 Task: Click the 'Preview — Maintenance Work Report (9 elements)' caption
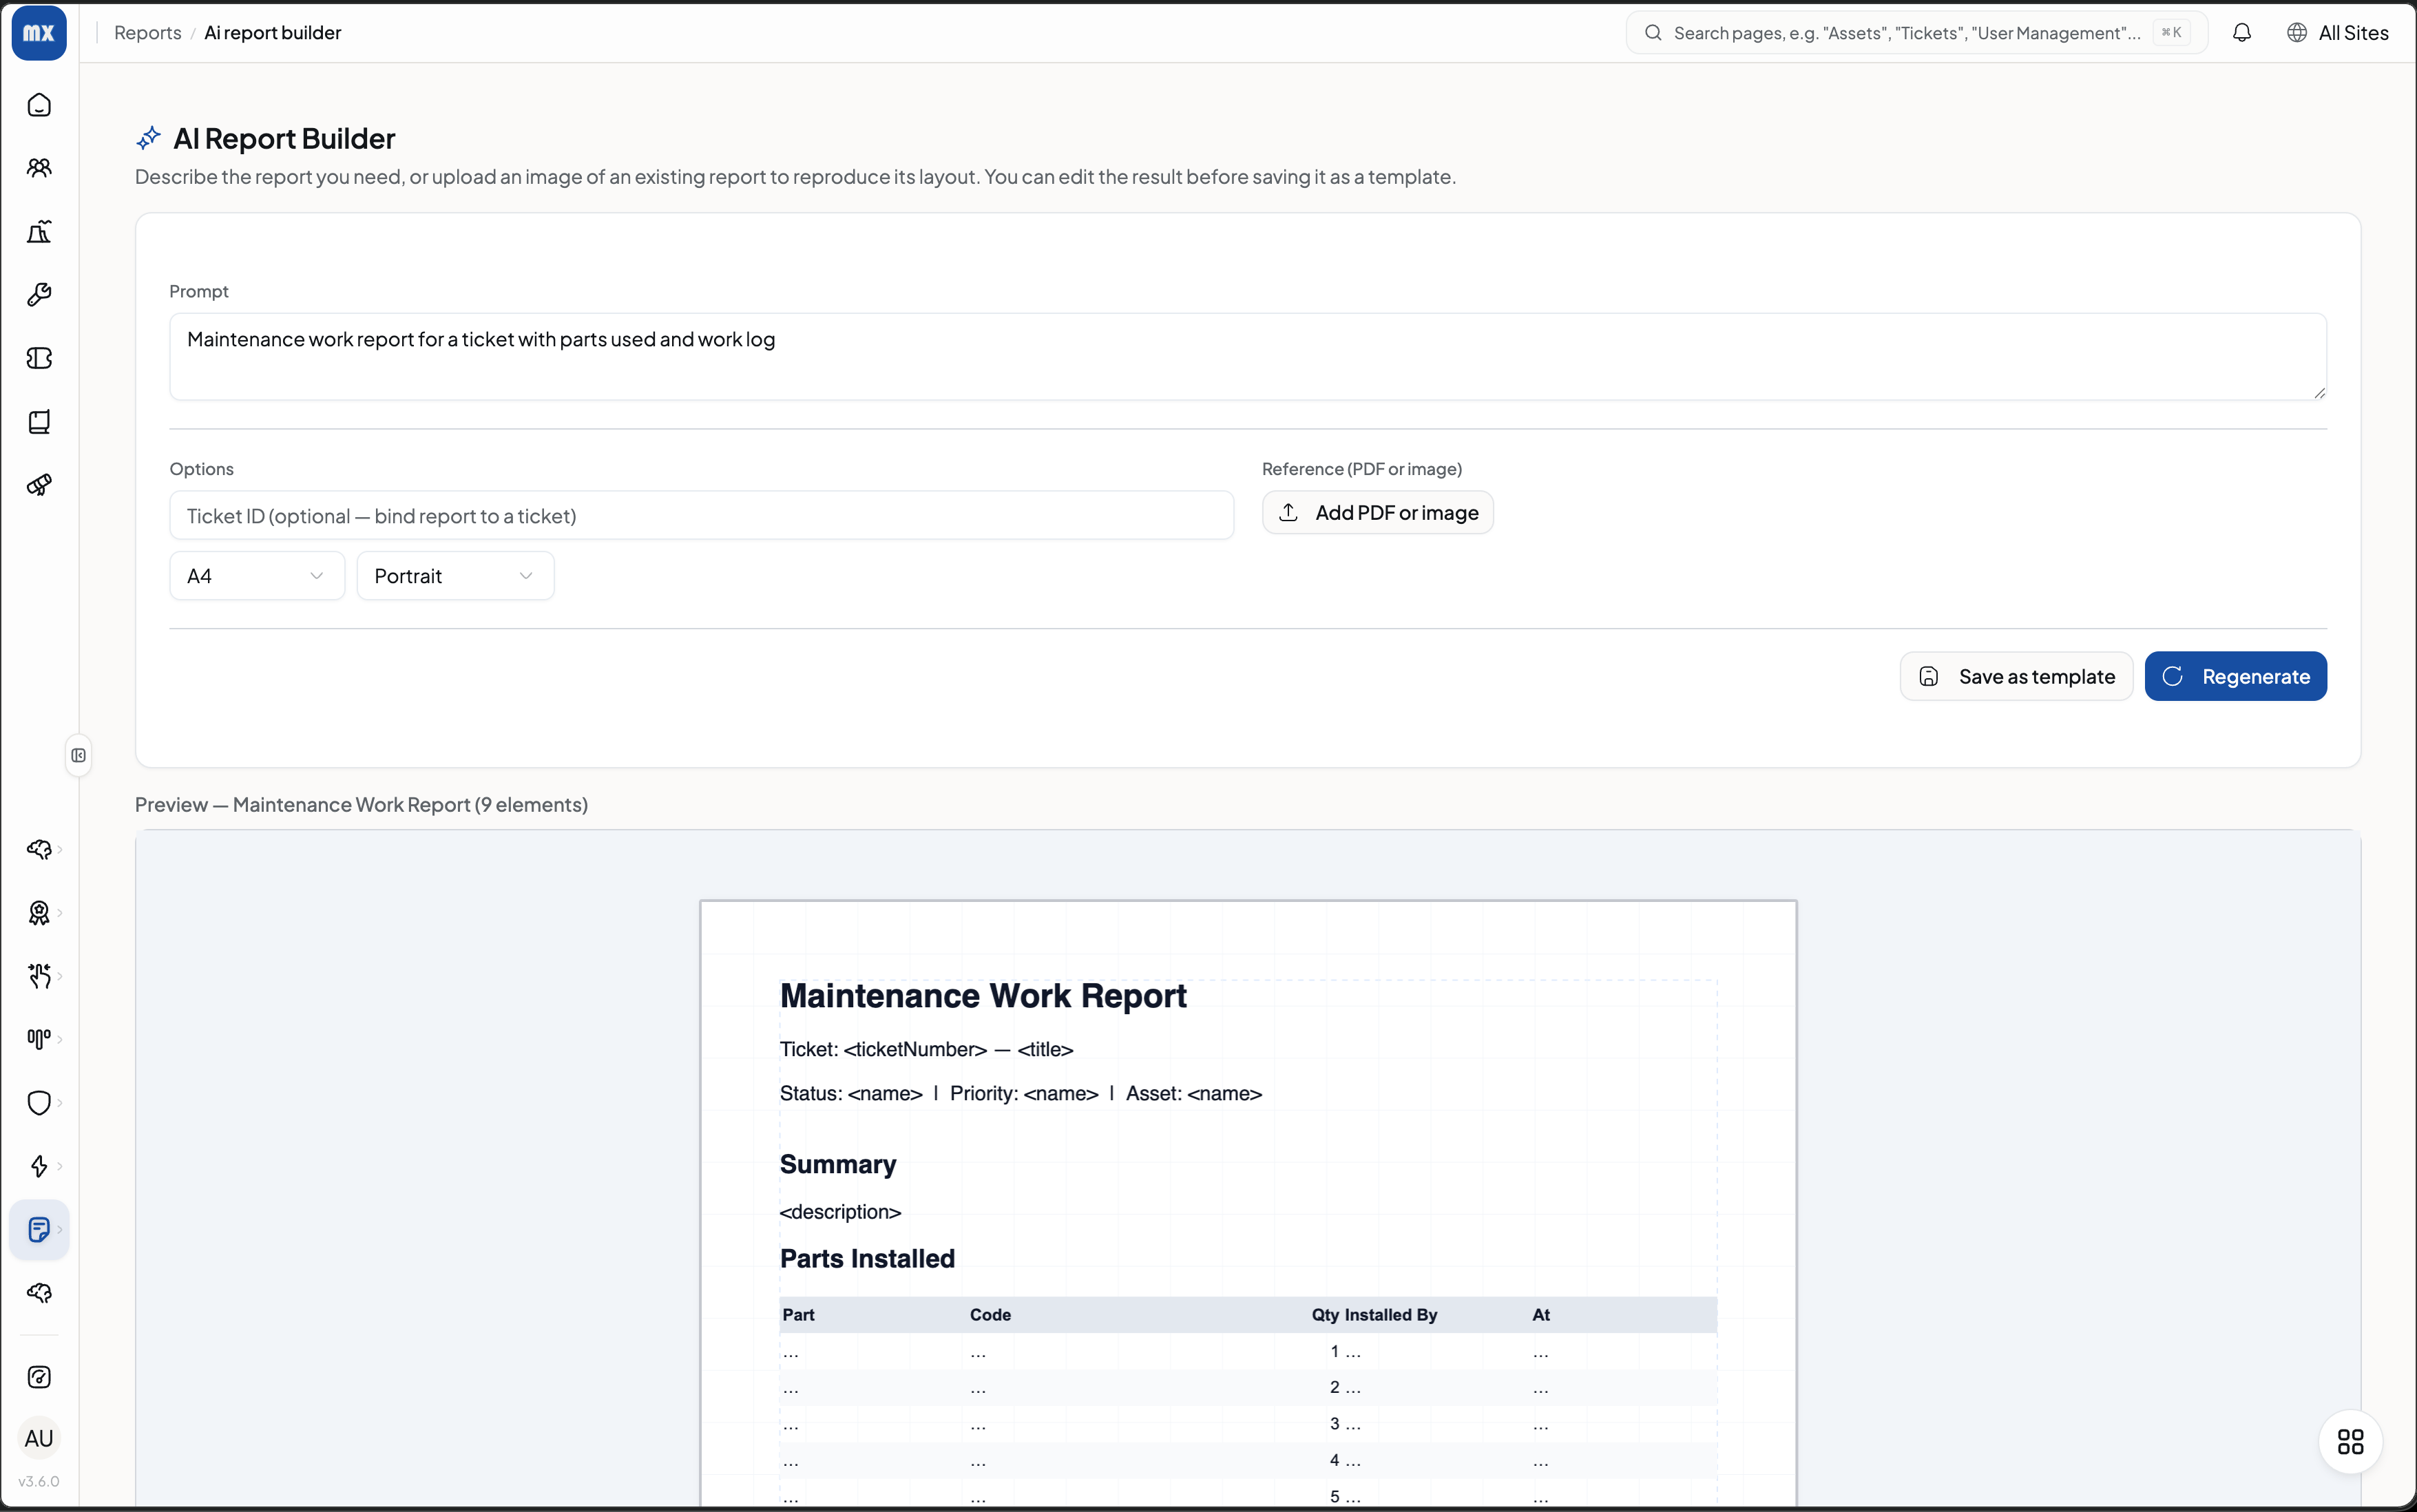361,805
